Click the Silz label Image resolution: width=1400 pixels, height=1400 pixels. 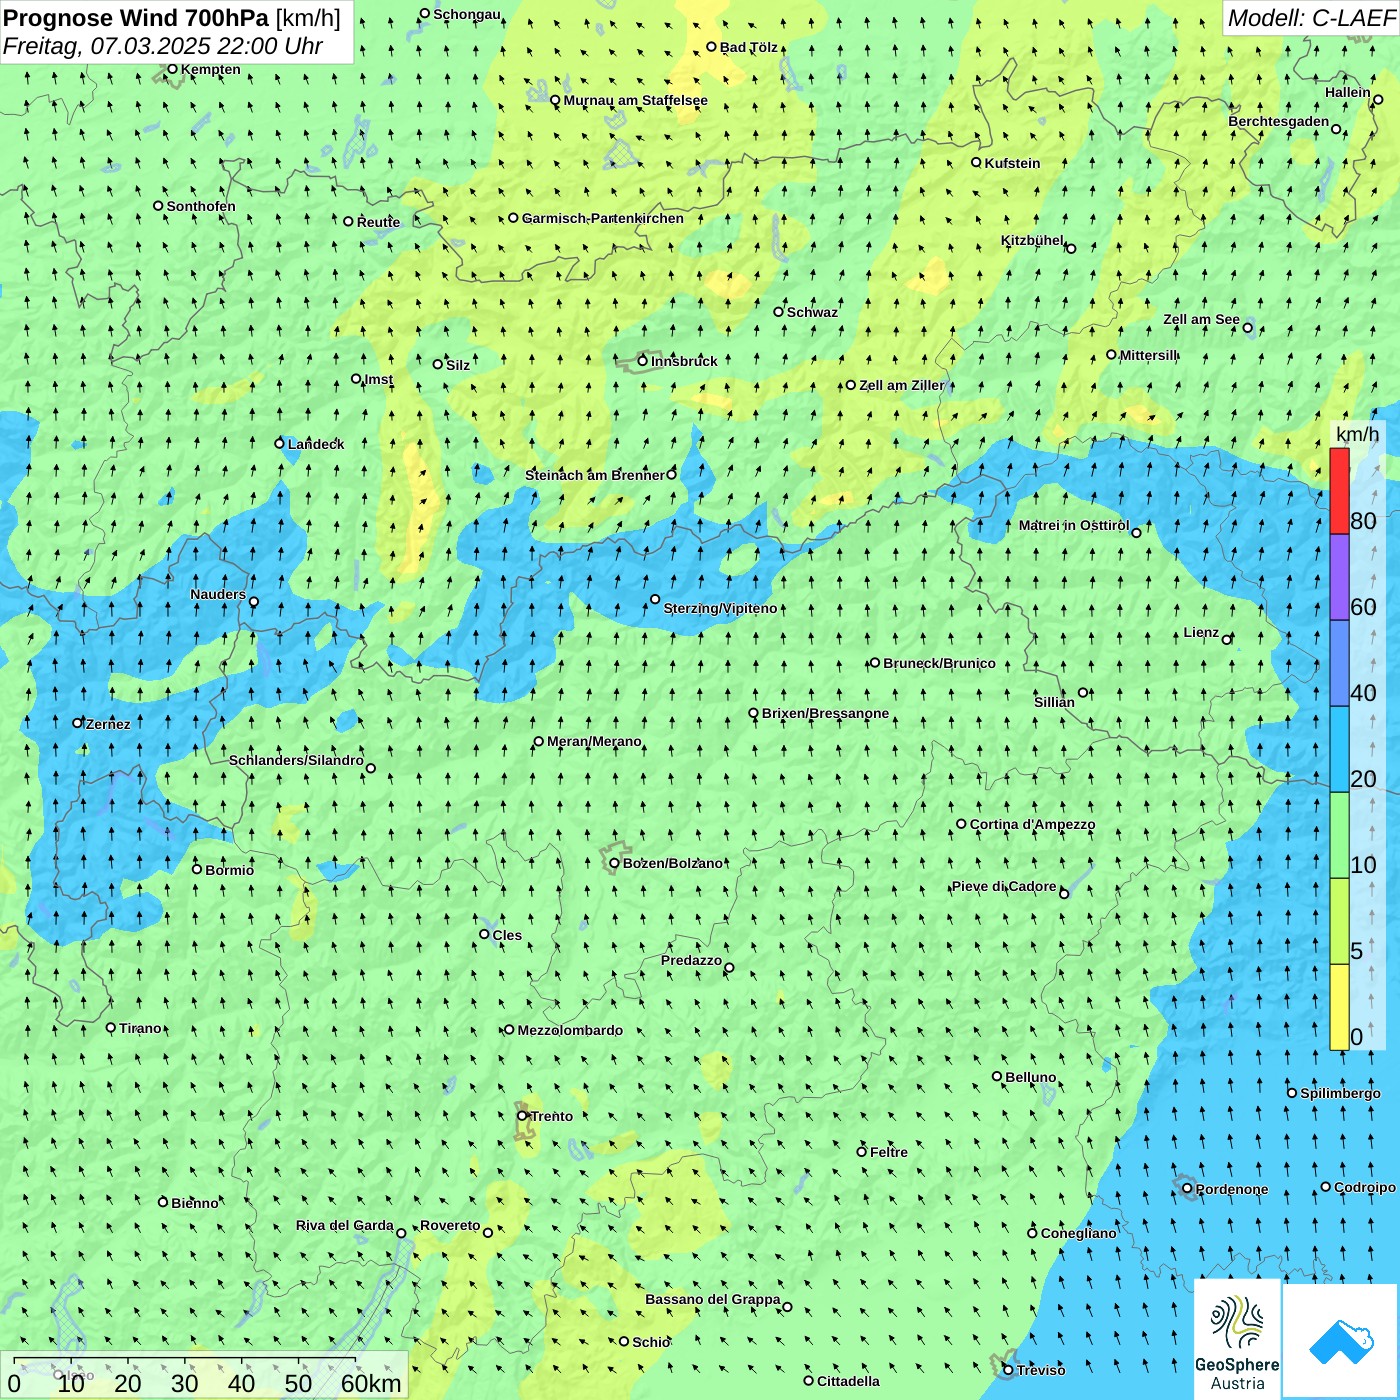coord(458,365)
